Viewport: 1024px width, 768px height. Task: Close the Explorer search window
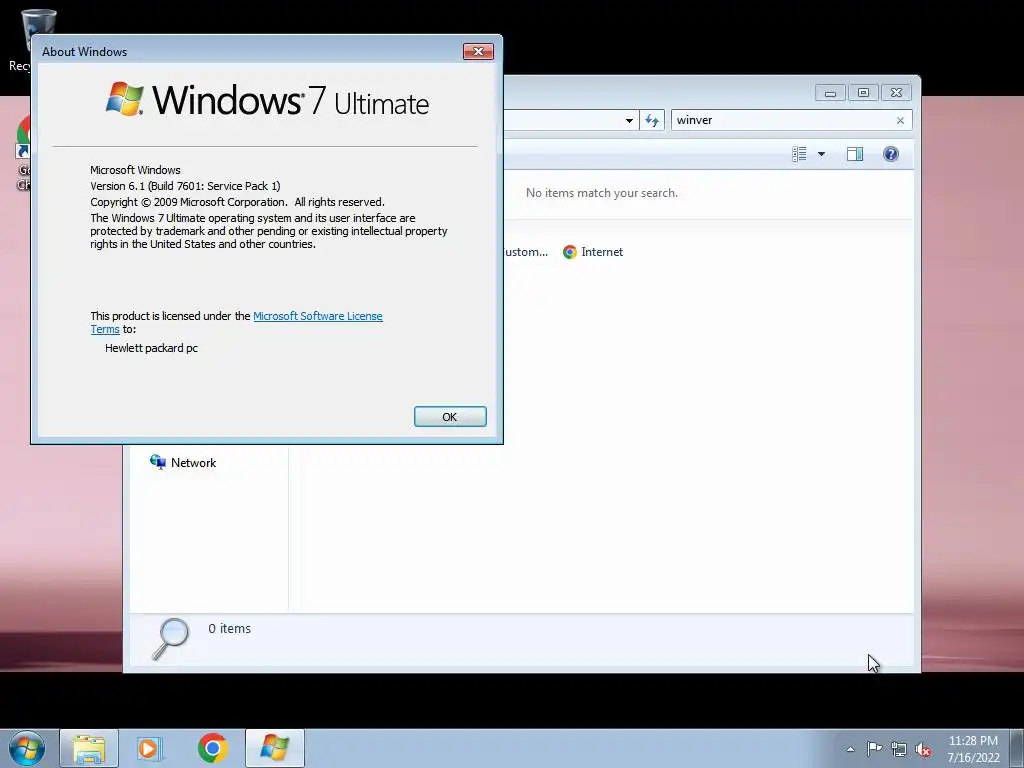(x=897, y=93)
